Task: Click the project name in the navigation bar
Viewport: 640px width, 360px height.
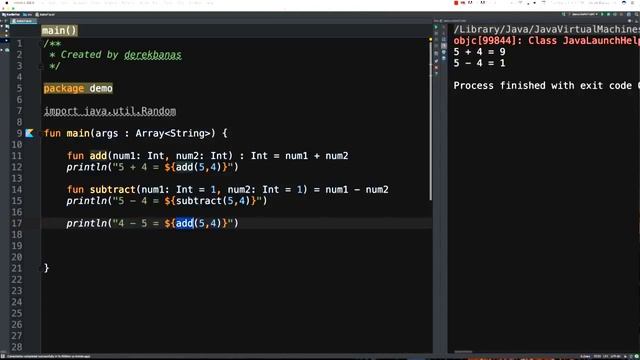Action: (x=11, y=15)
